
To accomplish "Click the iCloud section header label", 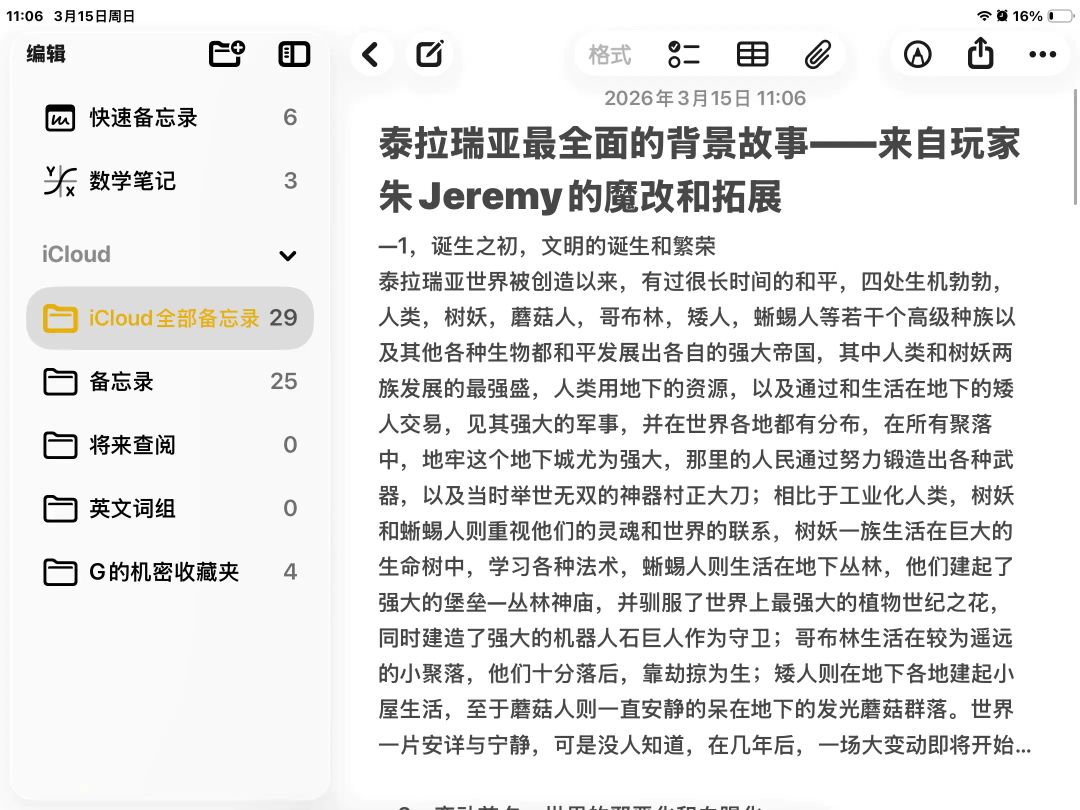I will click(x=76, y=254).
